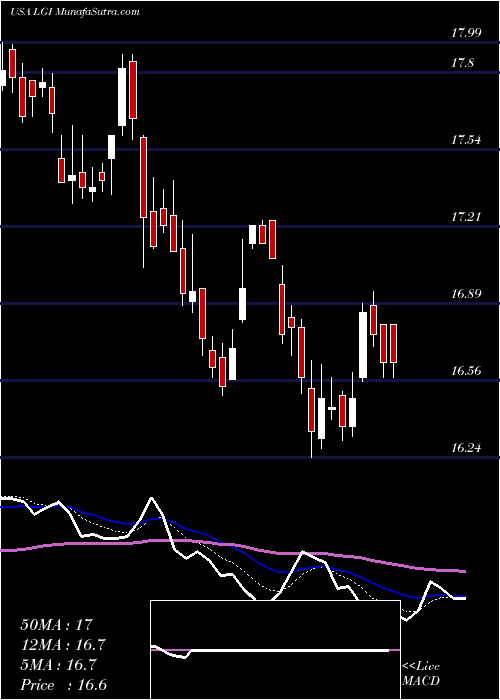Click the Price : 16.6 readout

[63, 685]
